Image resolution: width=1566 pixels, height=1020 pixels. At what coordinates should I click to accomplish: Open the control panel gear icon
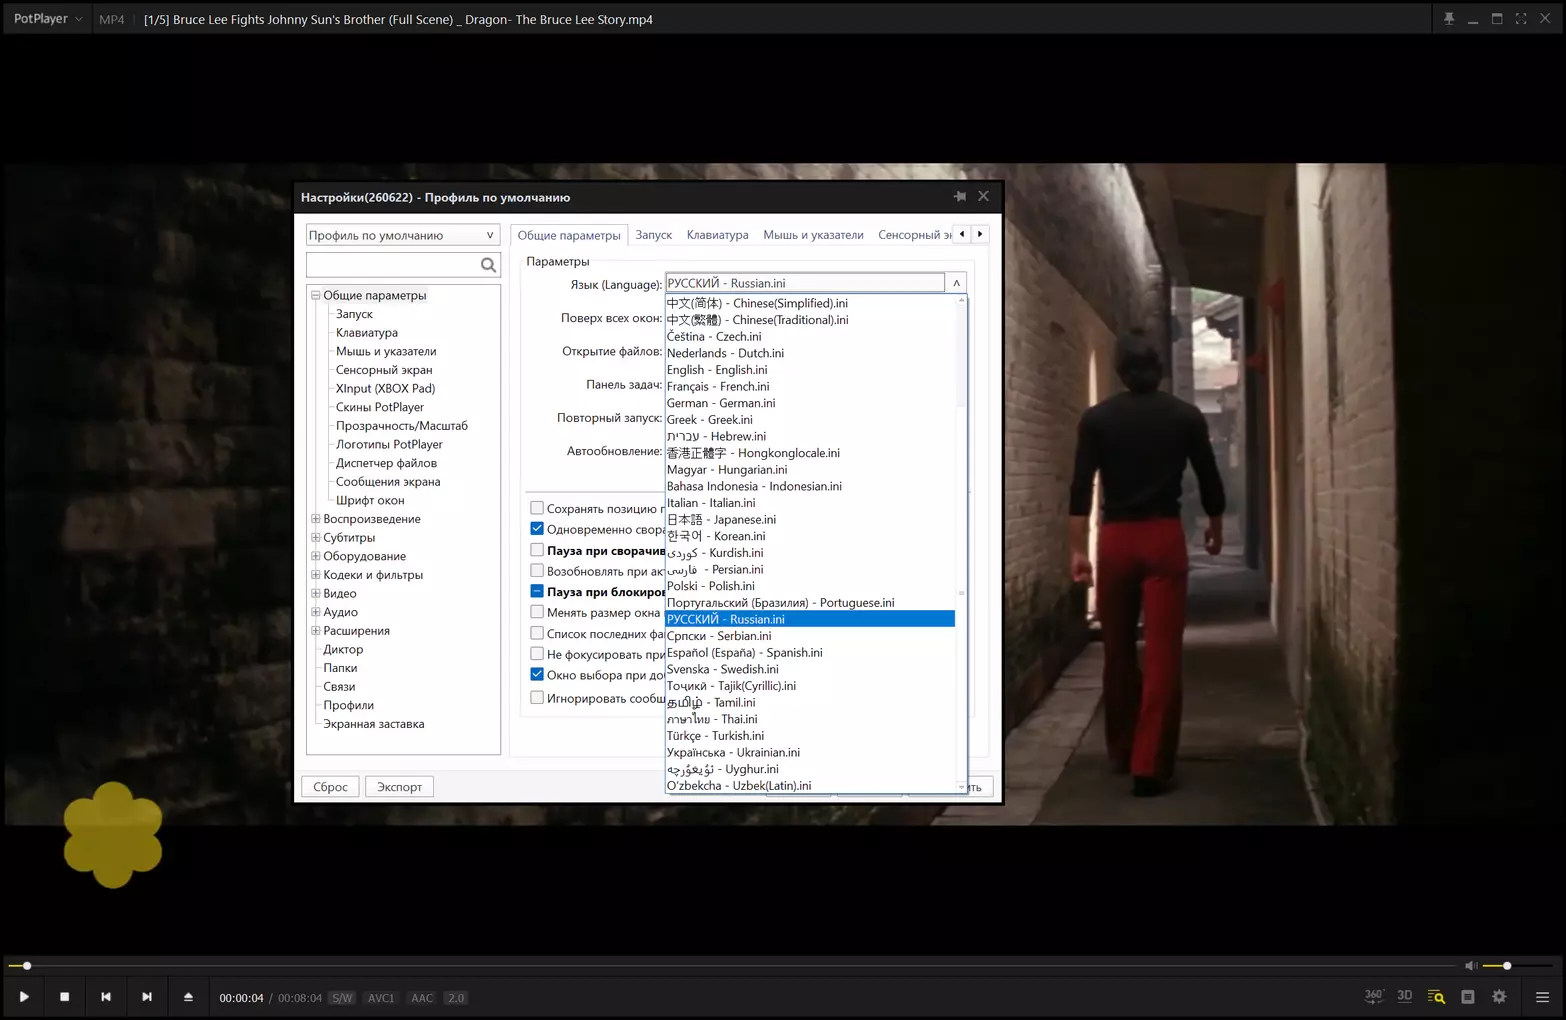tap(1499, 997)
